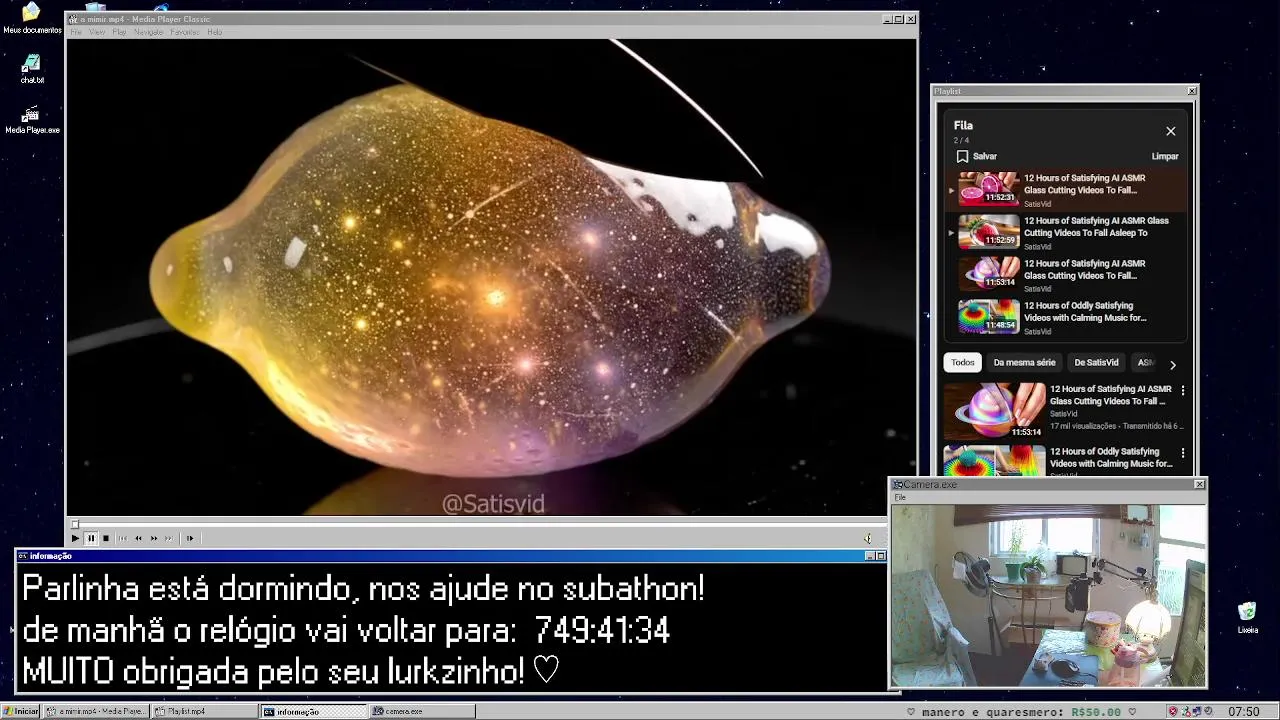
Task: Click the Salvar bookmark icon in the queue
Action: [x=962, y=156]
